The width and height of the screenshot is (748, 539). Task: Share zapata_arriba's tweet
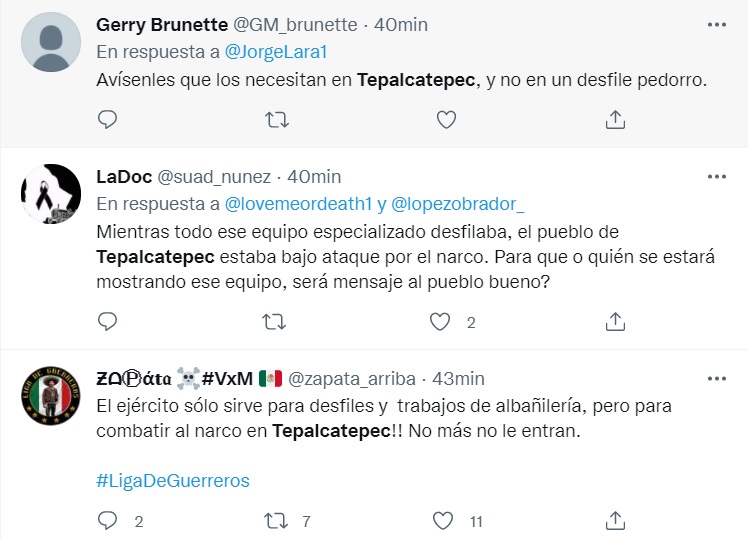616,521
